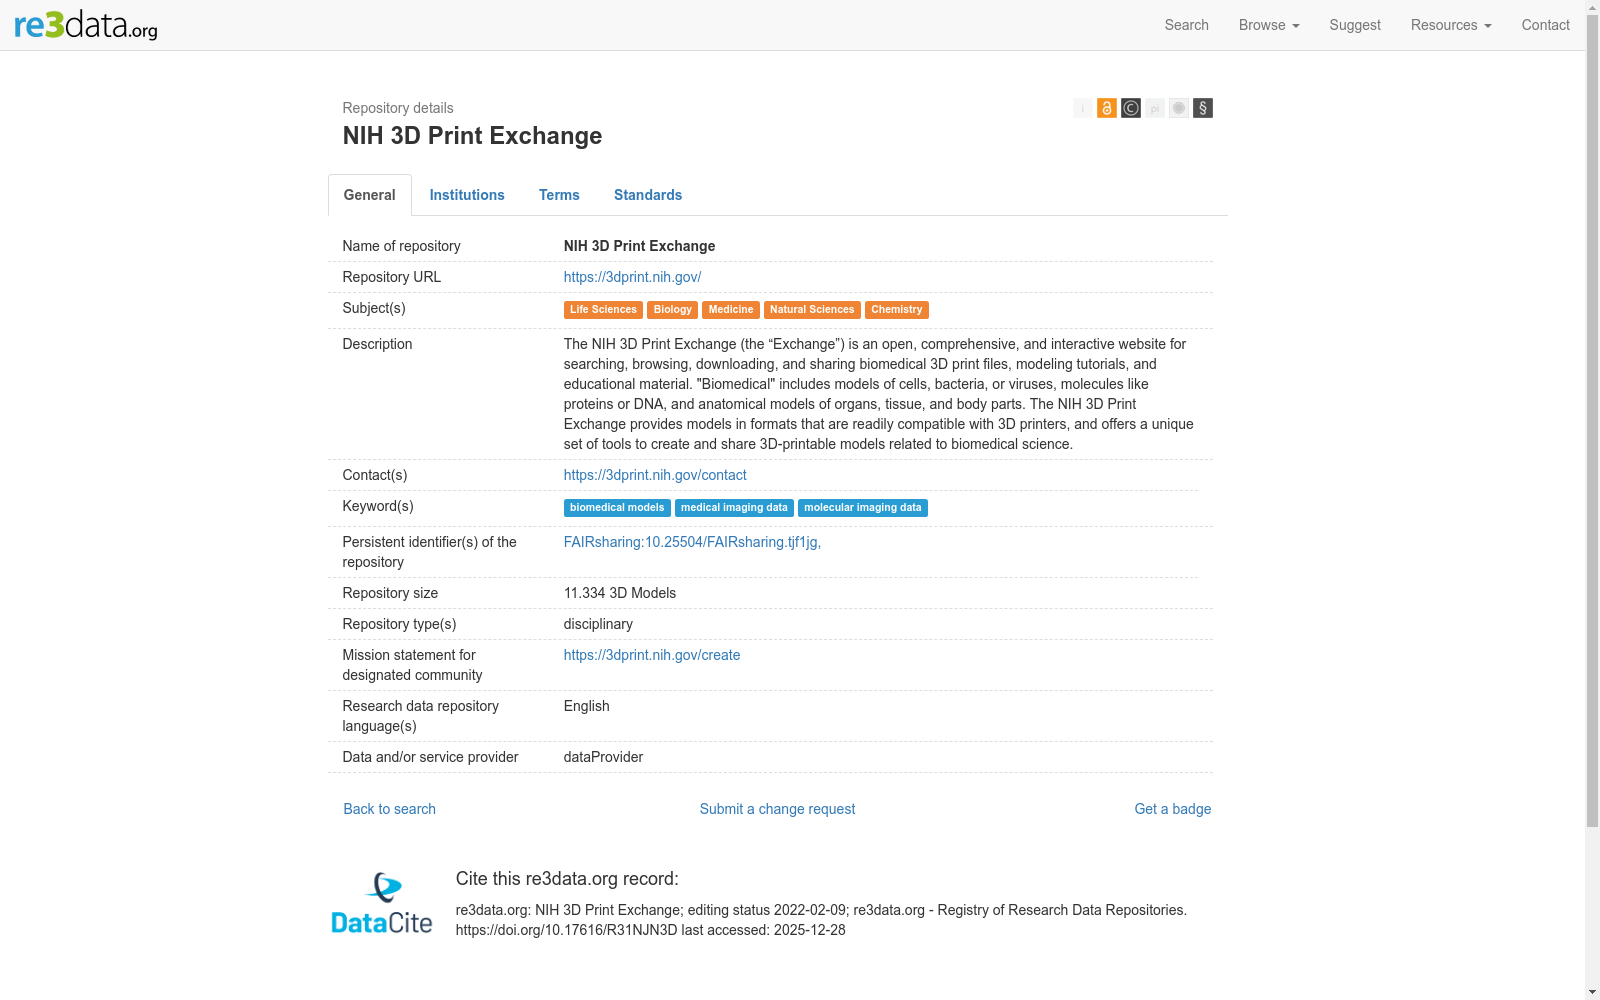
Task: Click the faded info 'i' badge icon
Action: pos(1083,108)
